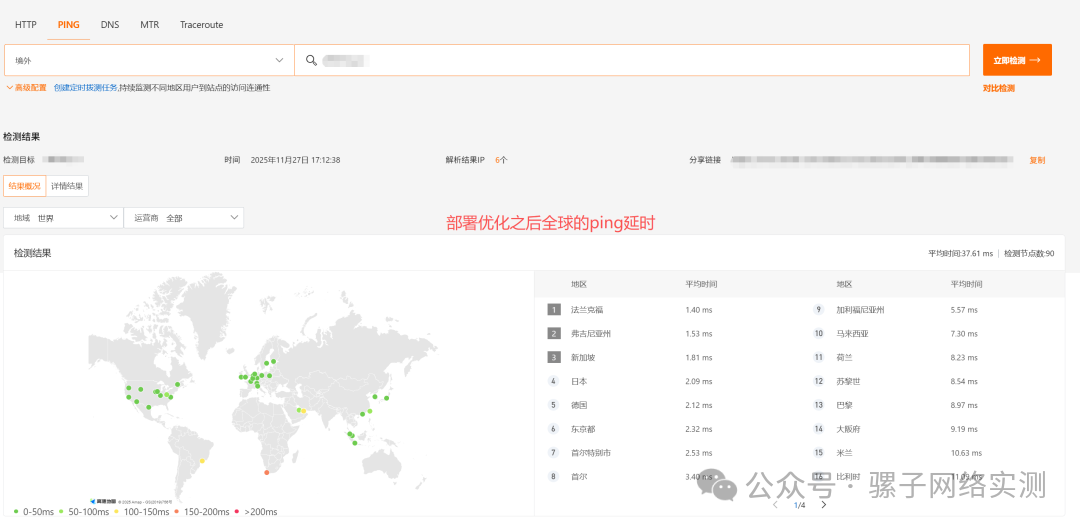Switch to the 详情结果 tab
This screenshot has height=528, width=1080.
[67, 186]
